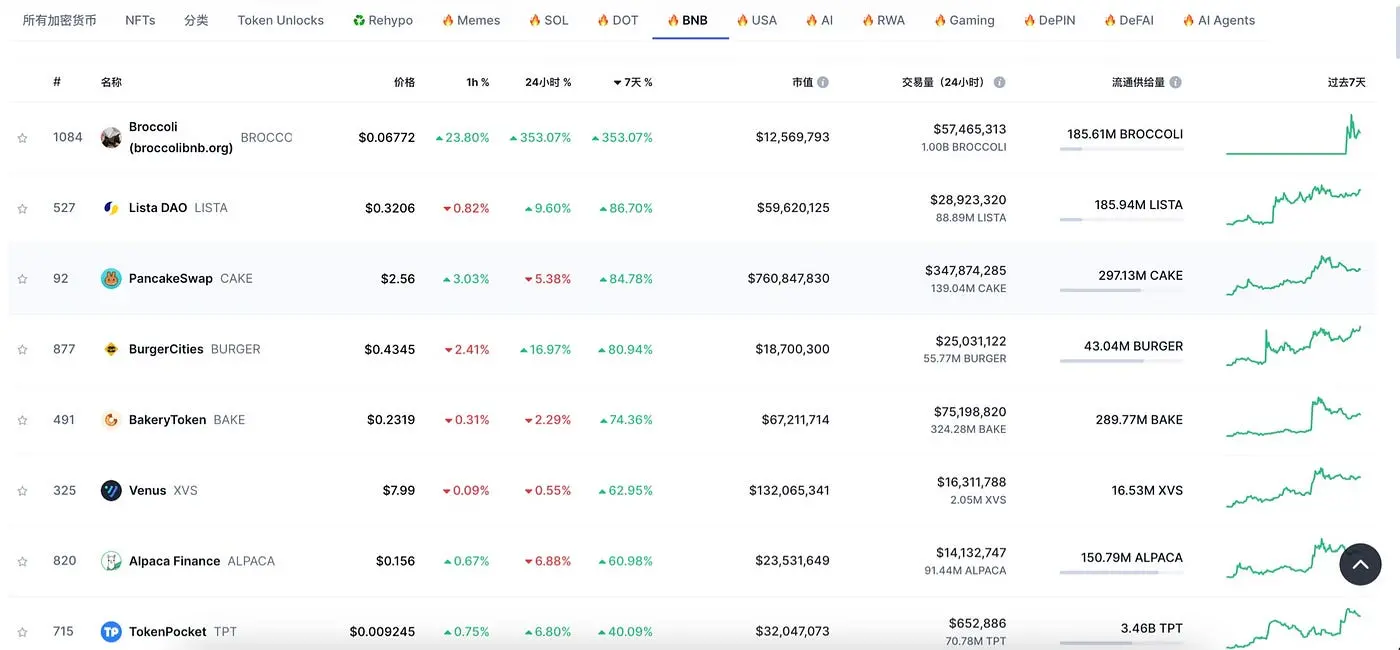Open the Token Unlocks section
This screenshot has height=650, width=1400.
(280, 19)
